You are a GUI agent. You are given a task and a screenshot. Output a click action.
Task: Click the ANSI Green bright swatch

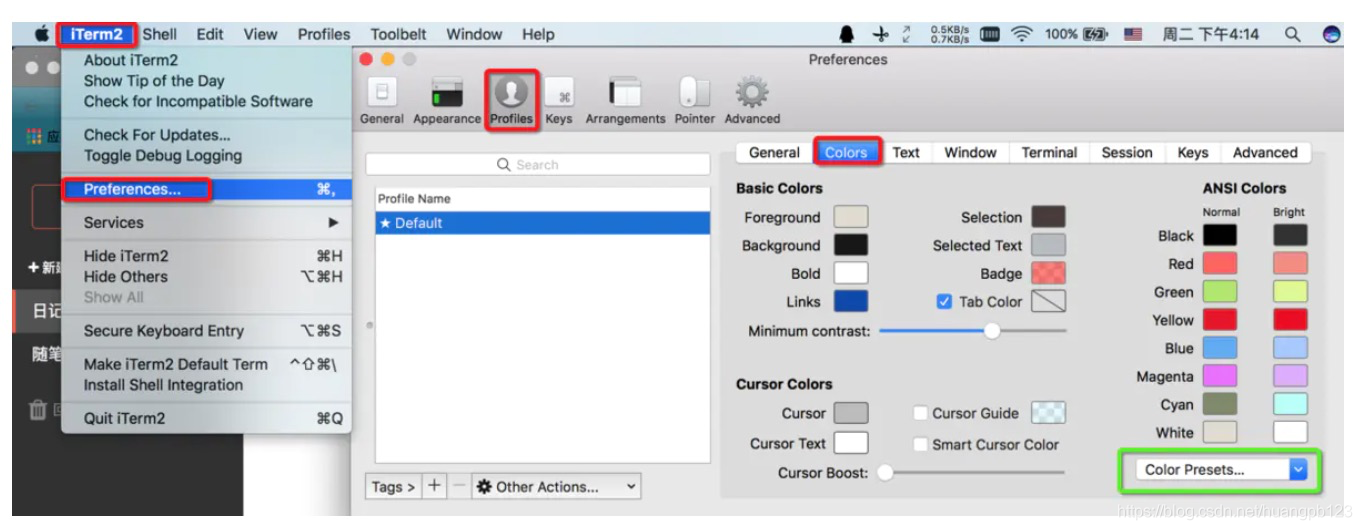click(x=1290, y=292)
